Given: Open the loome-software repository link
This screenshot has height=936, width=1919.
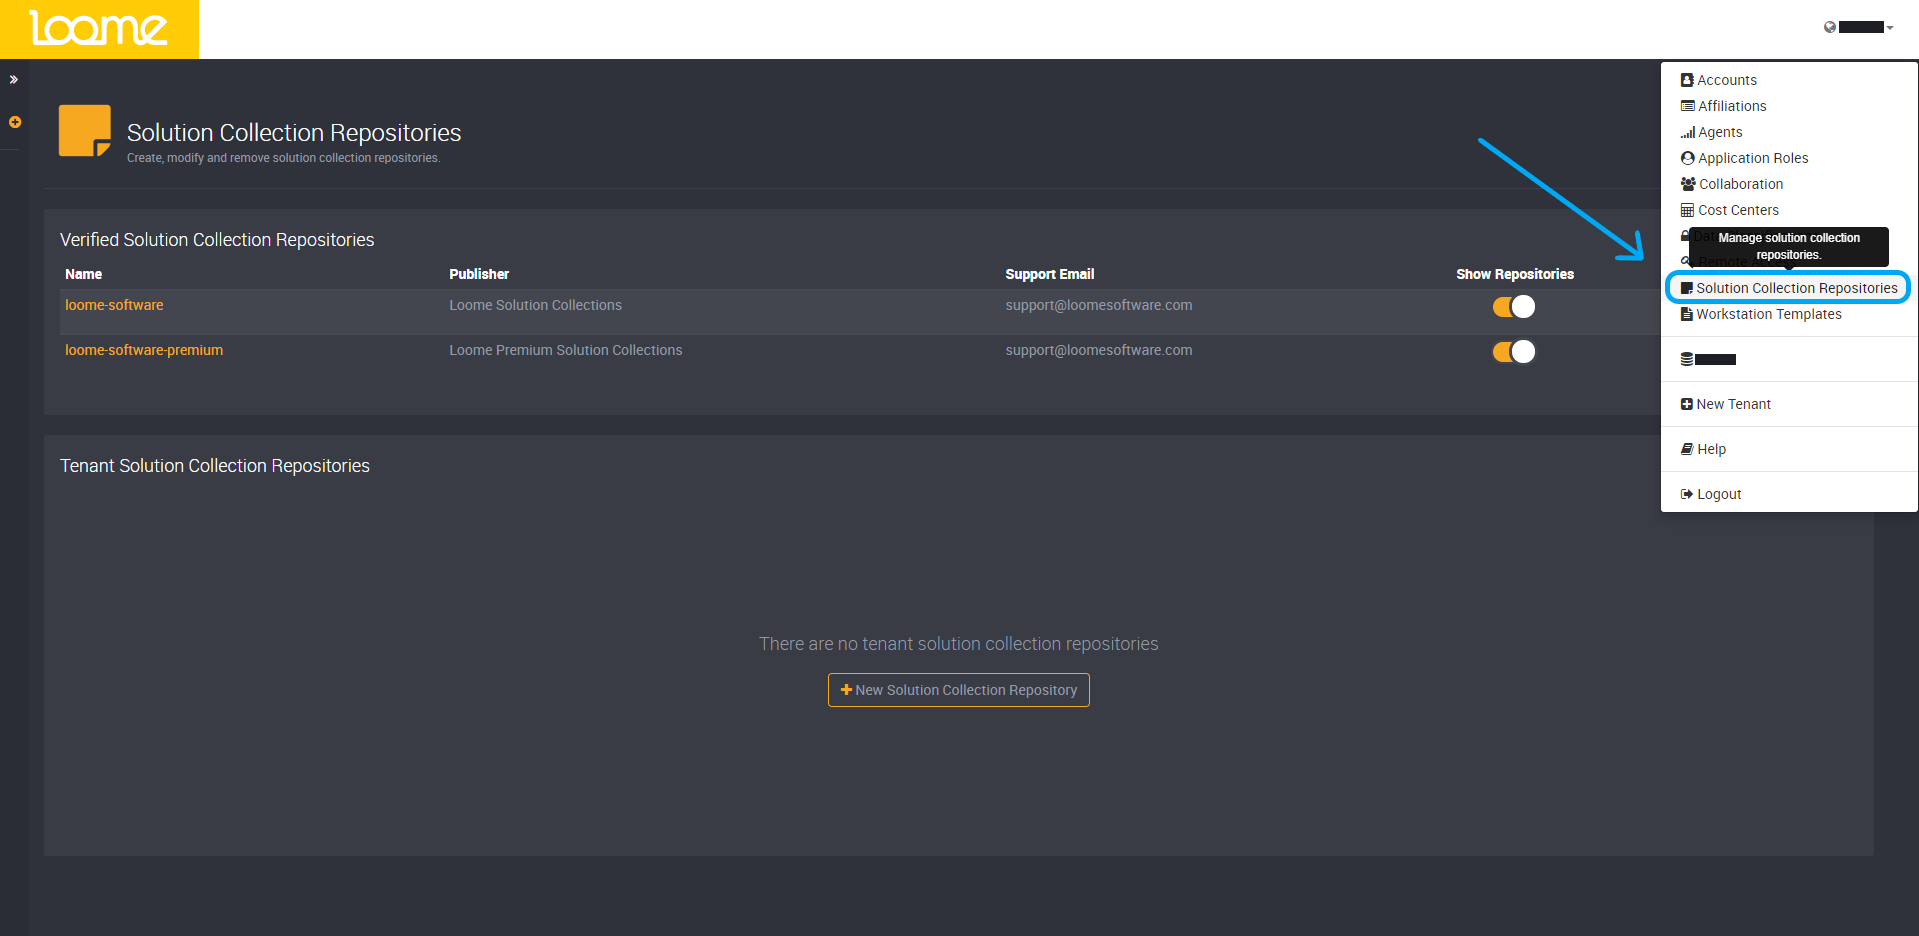Looking at the screenshot, I should coord(114,305).
